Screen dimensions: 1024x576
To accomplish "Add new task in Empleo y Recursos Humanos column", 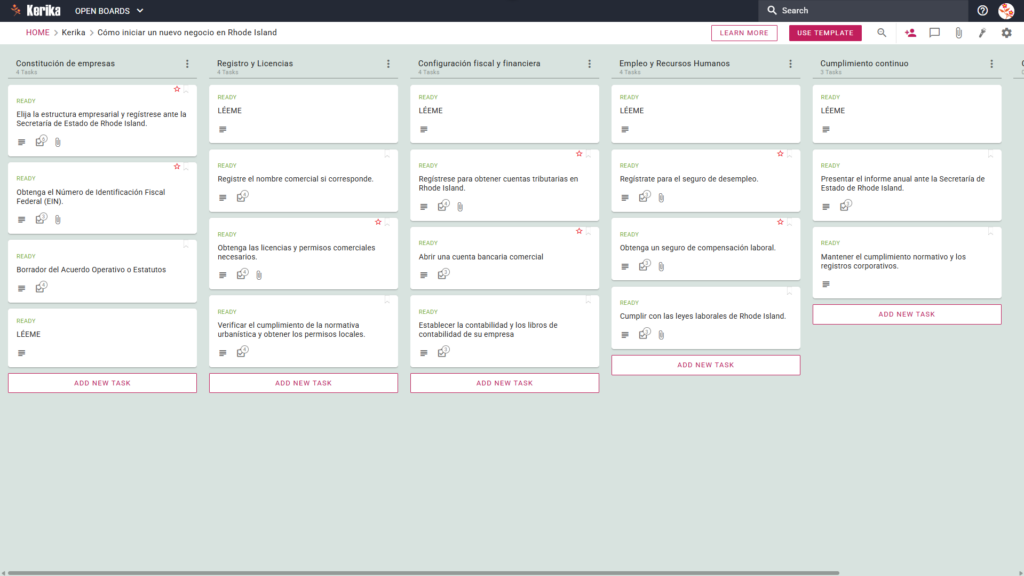I will click(706, 365).
